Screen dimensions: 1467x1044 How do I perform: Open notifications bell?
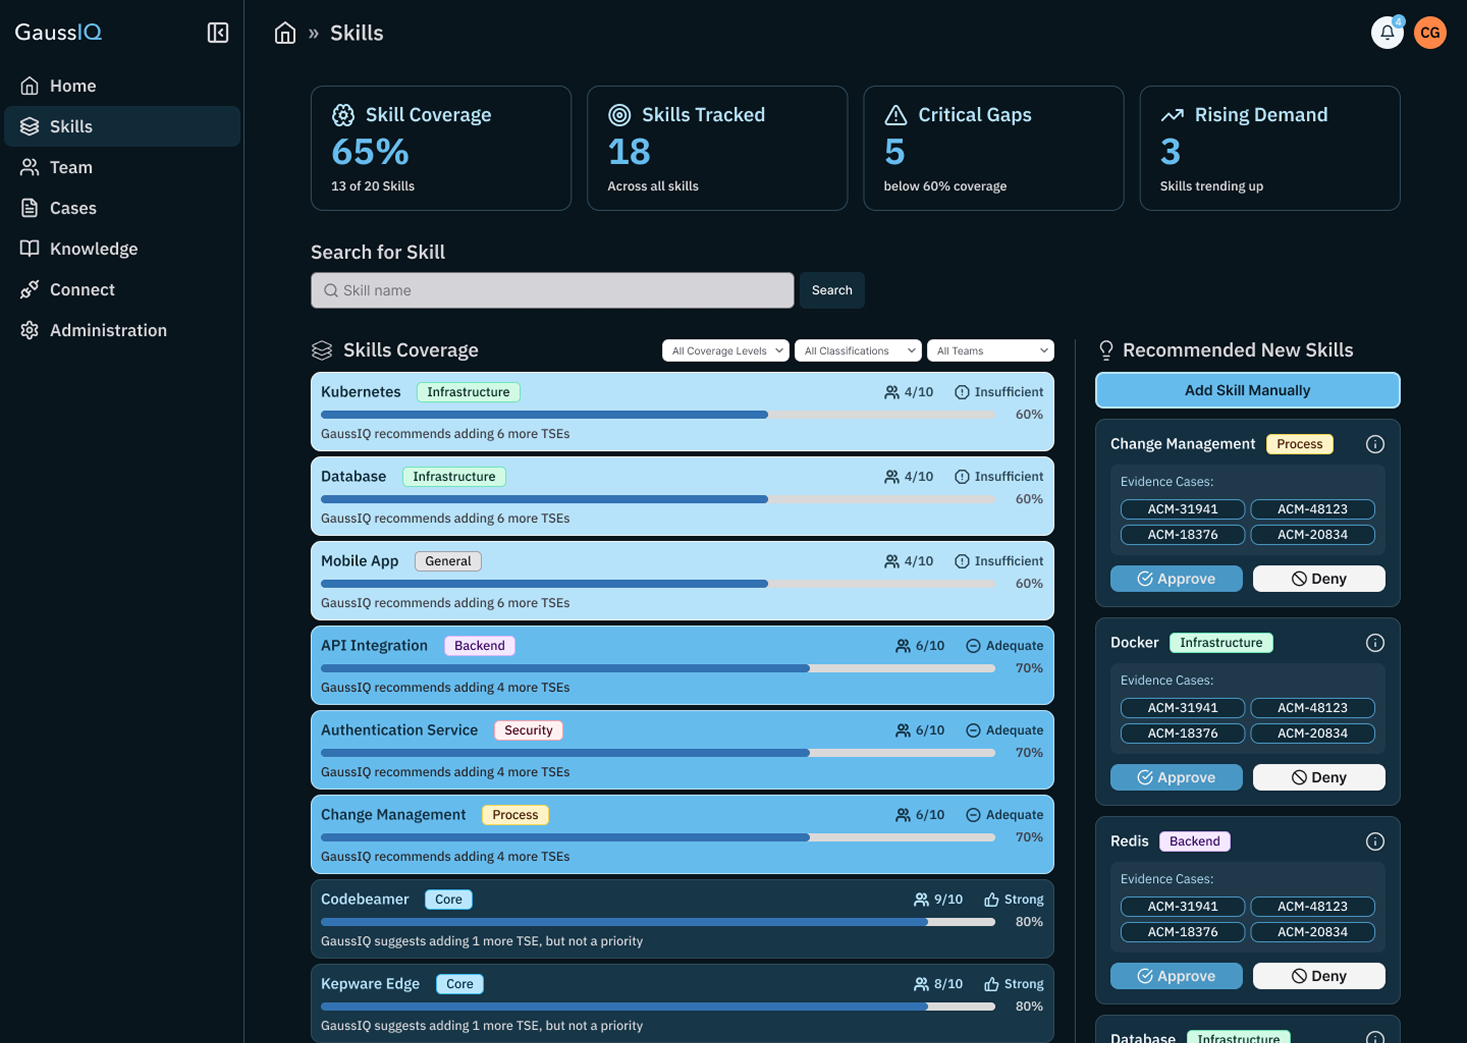[x=1387, y=33]
